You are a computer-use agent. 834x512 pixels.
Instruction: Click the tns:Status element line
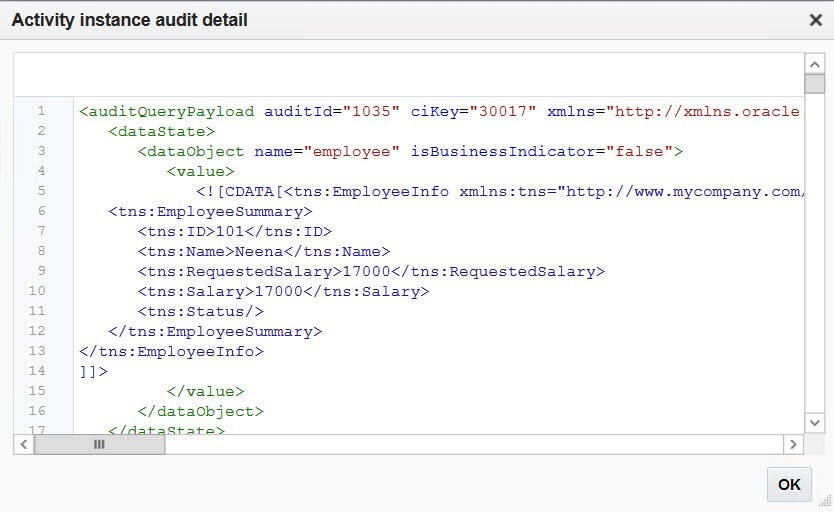tap(200, 311)
